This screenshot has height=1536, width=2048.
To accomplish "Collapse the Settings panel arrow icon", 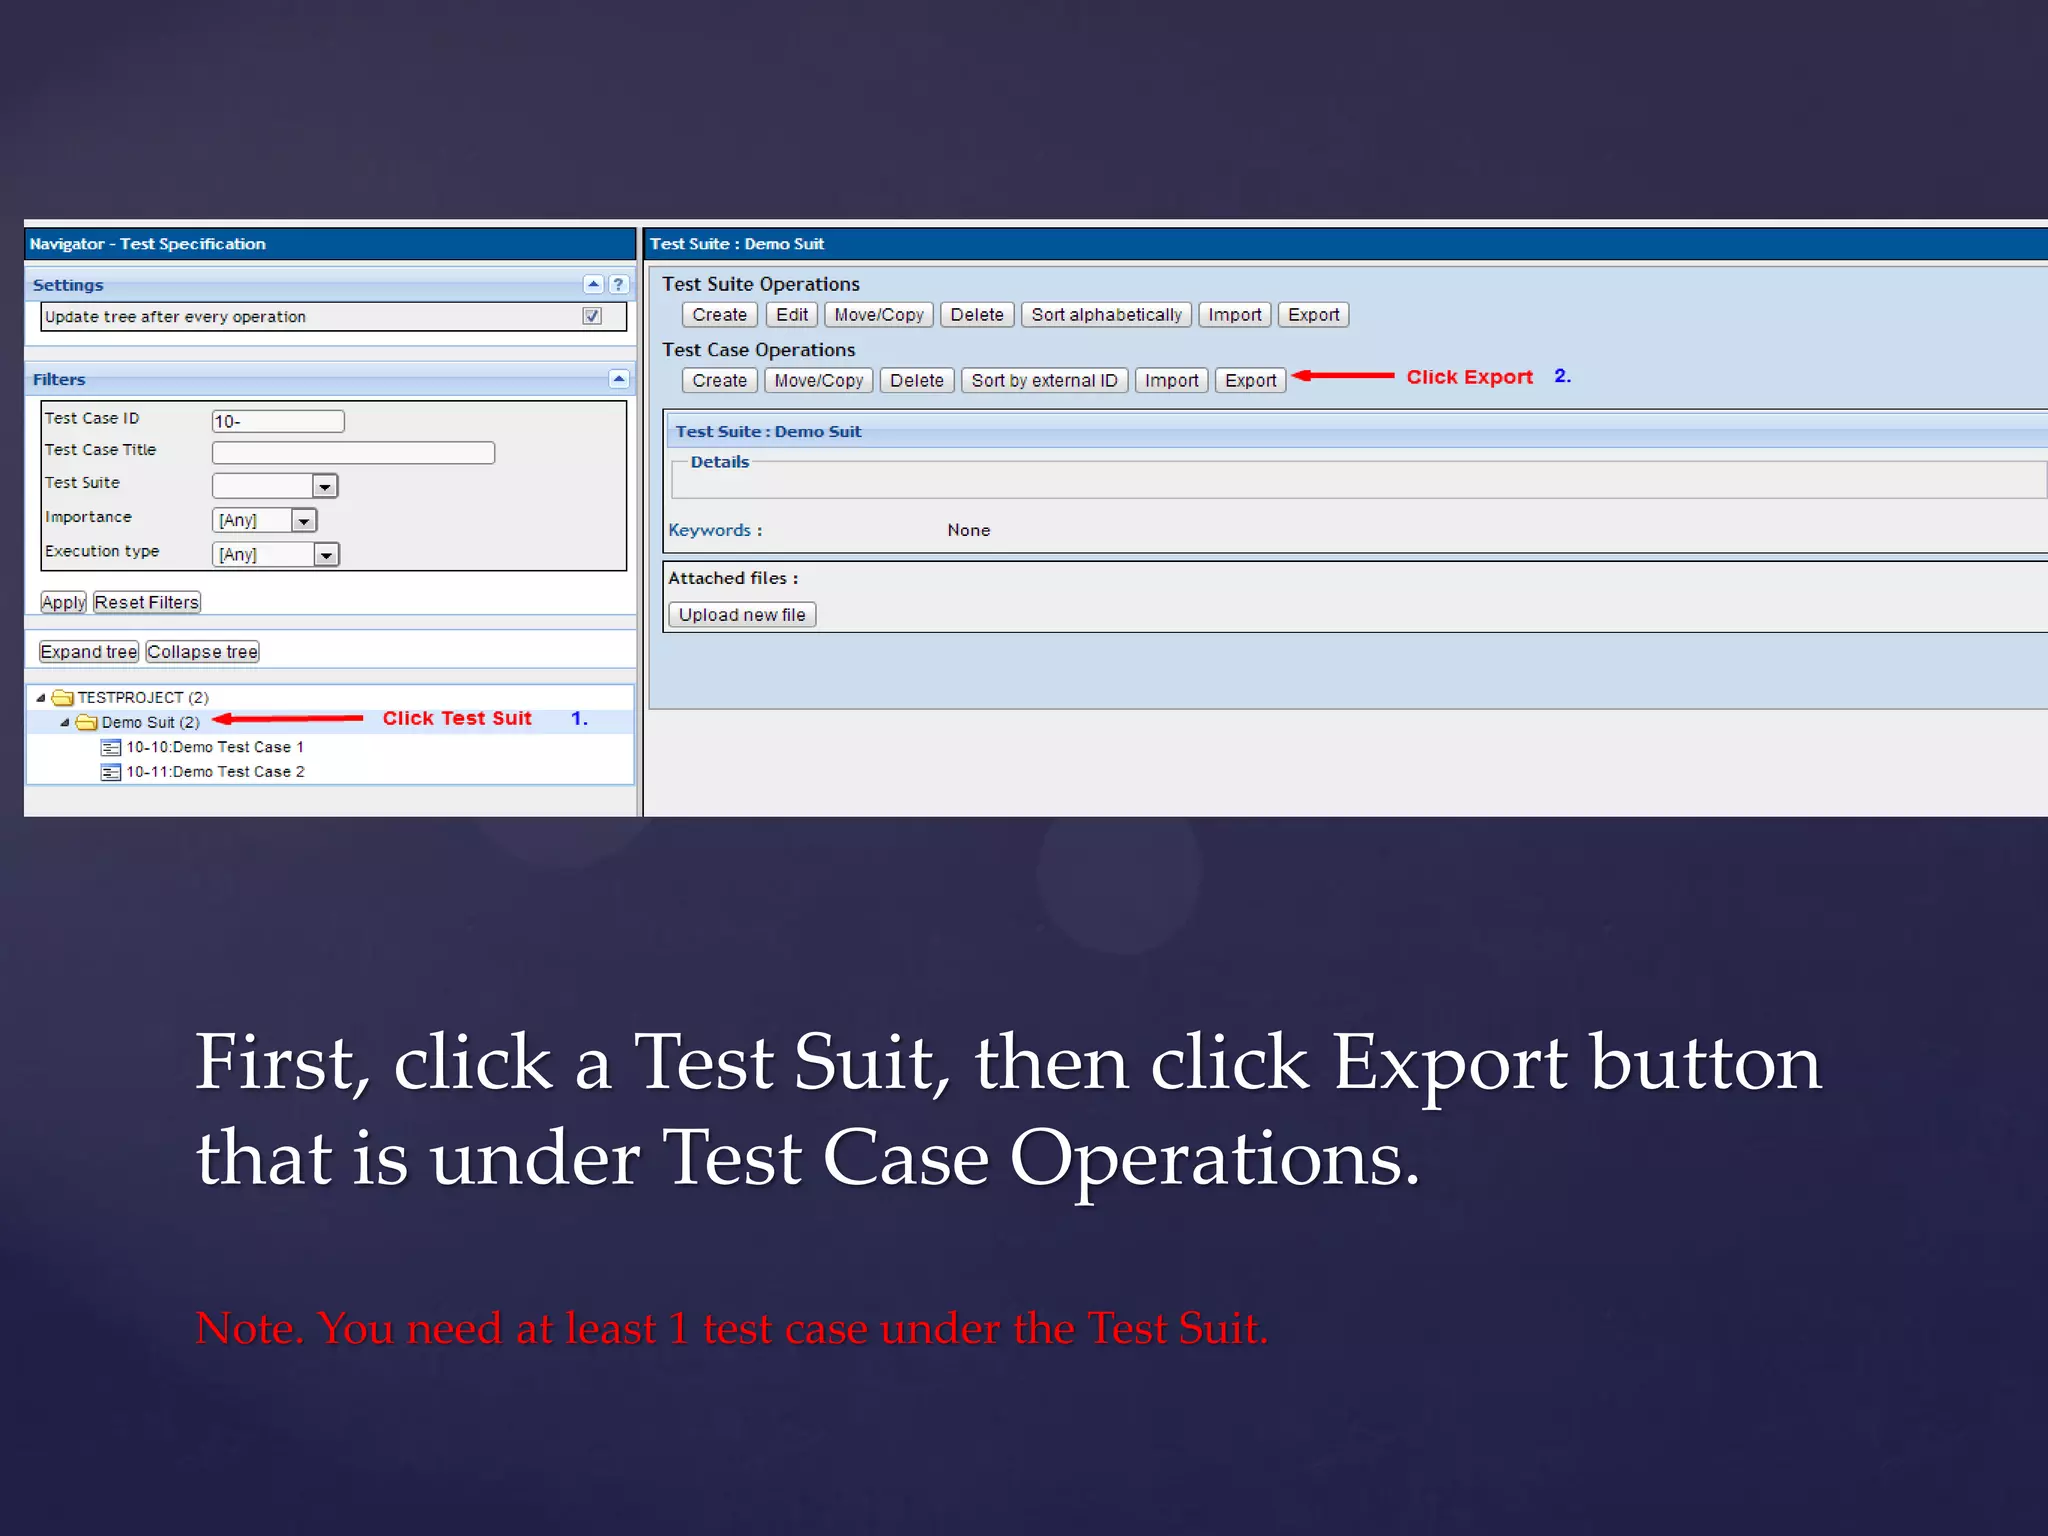I will tap(593, 284).
